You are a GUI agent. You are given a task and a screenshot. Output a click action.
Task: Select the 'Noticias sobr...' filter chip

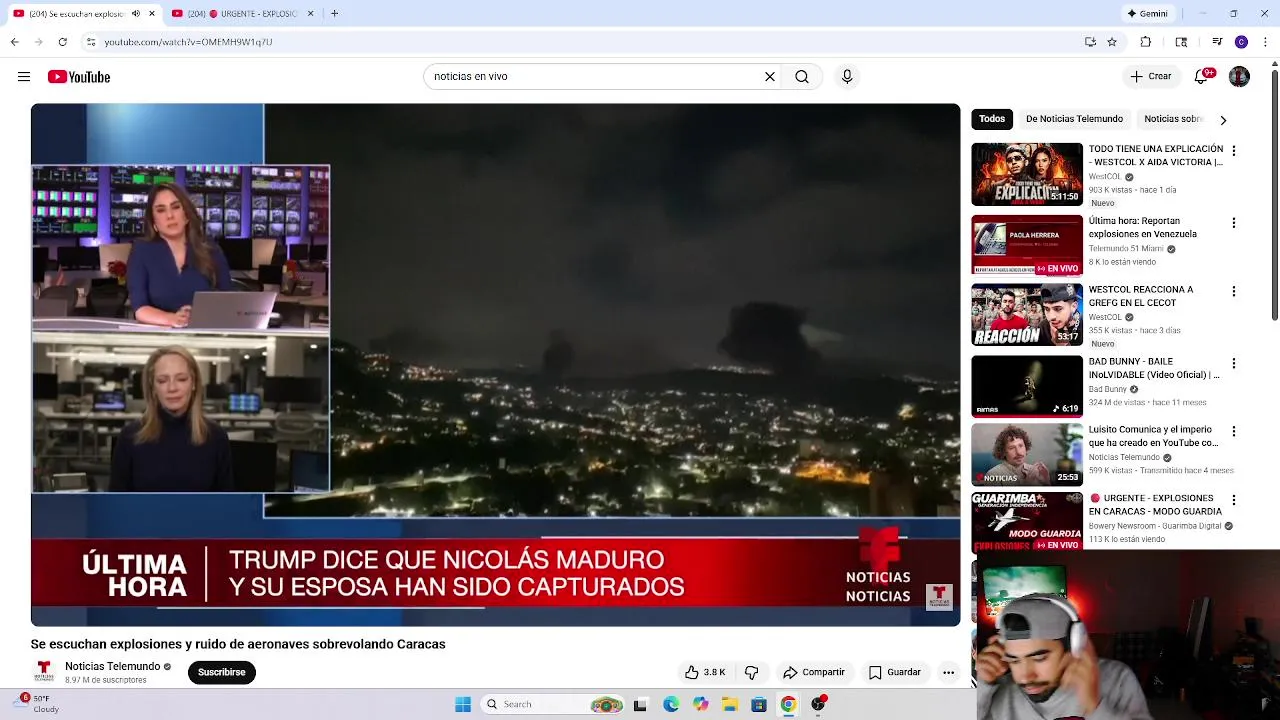click(x=1172, y=119)
